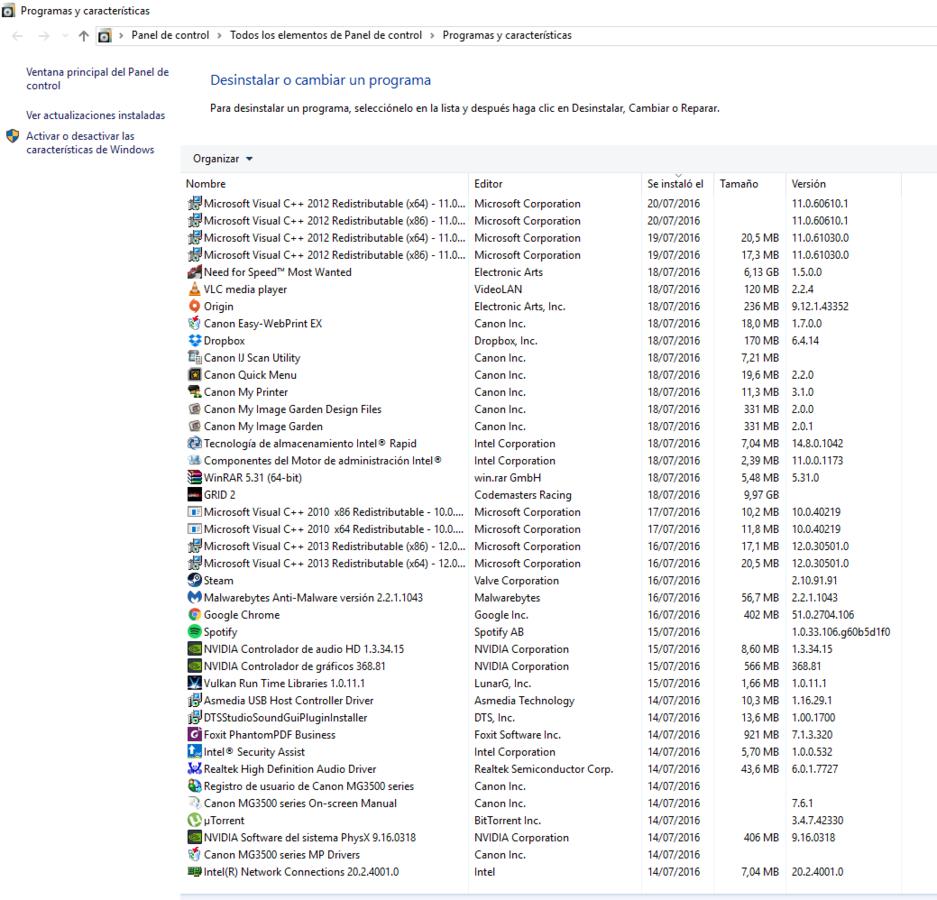The width and height of the screenshot is (937, 900).
Task: Click the µTorrent program icon
Action: (x=194, y=821)
